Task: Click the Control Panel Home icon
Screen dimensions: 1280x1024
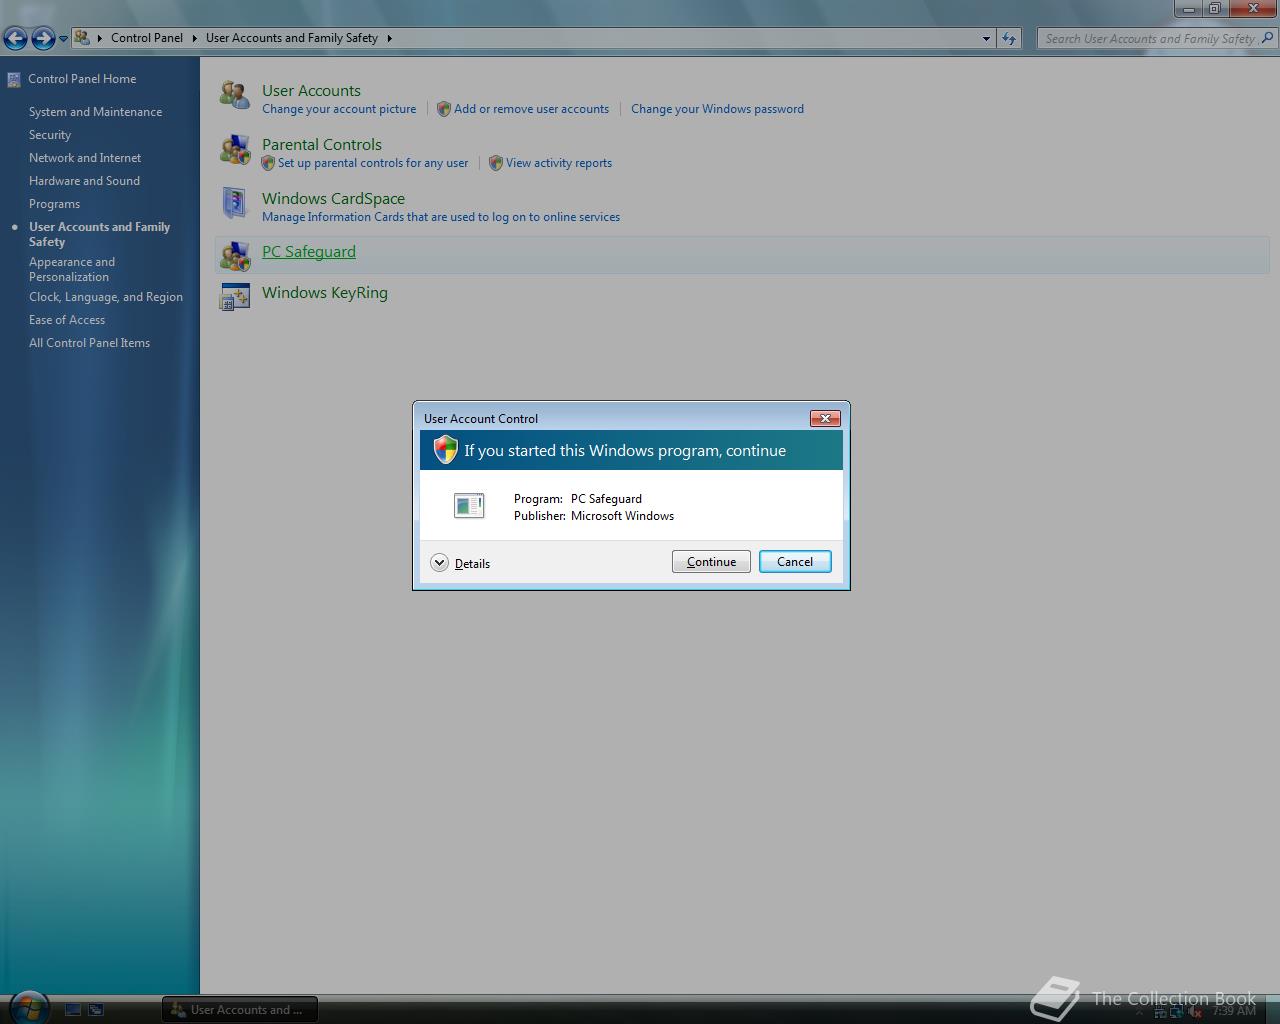Action: (x=14, y=79)
